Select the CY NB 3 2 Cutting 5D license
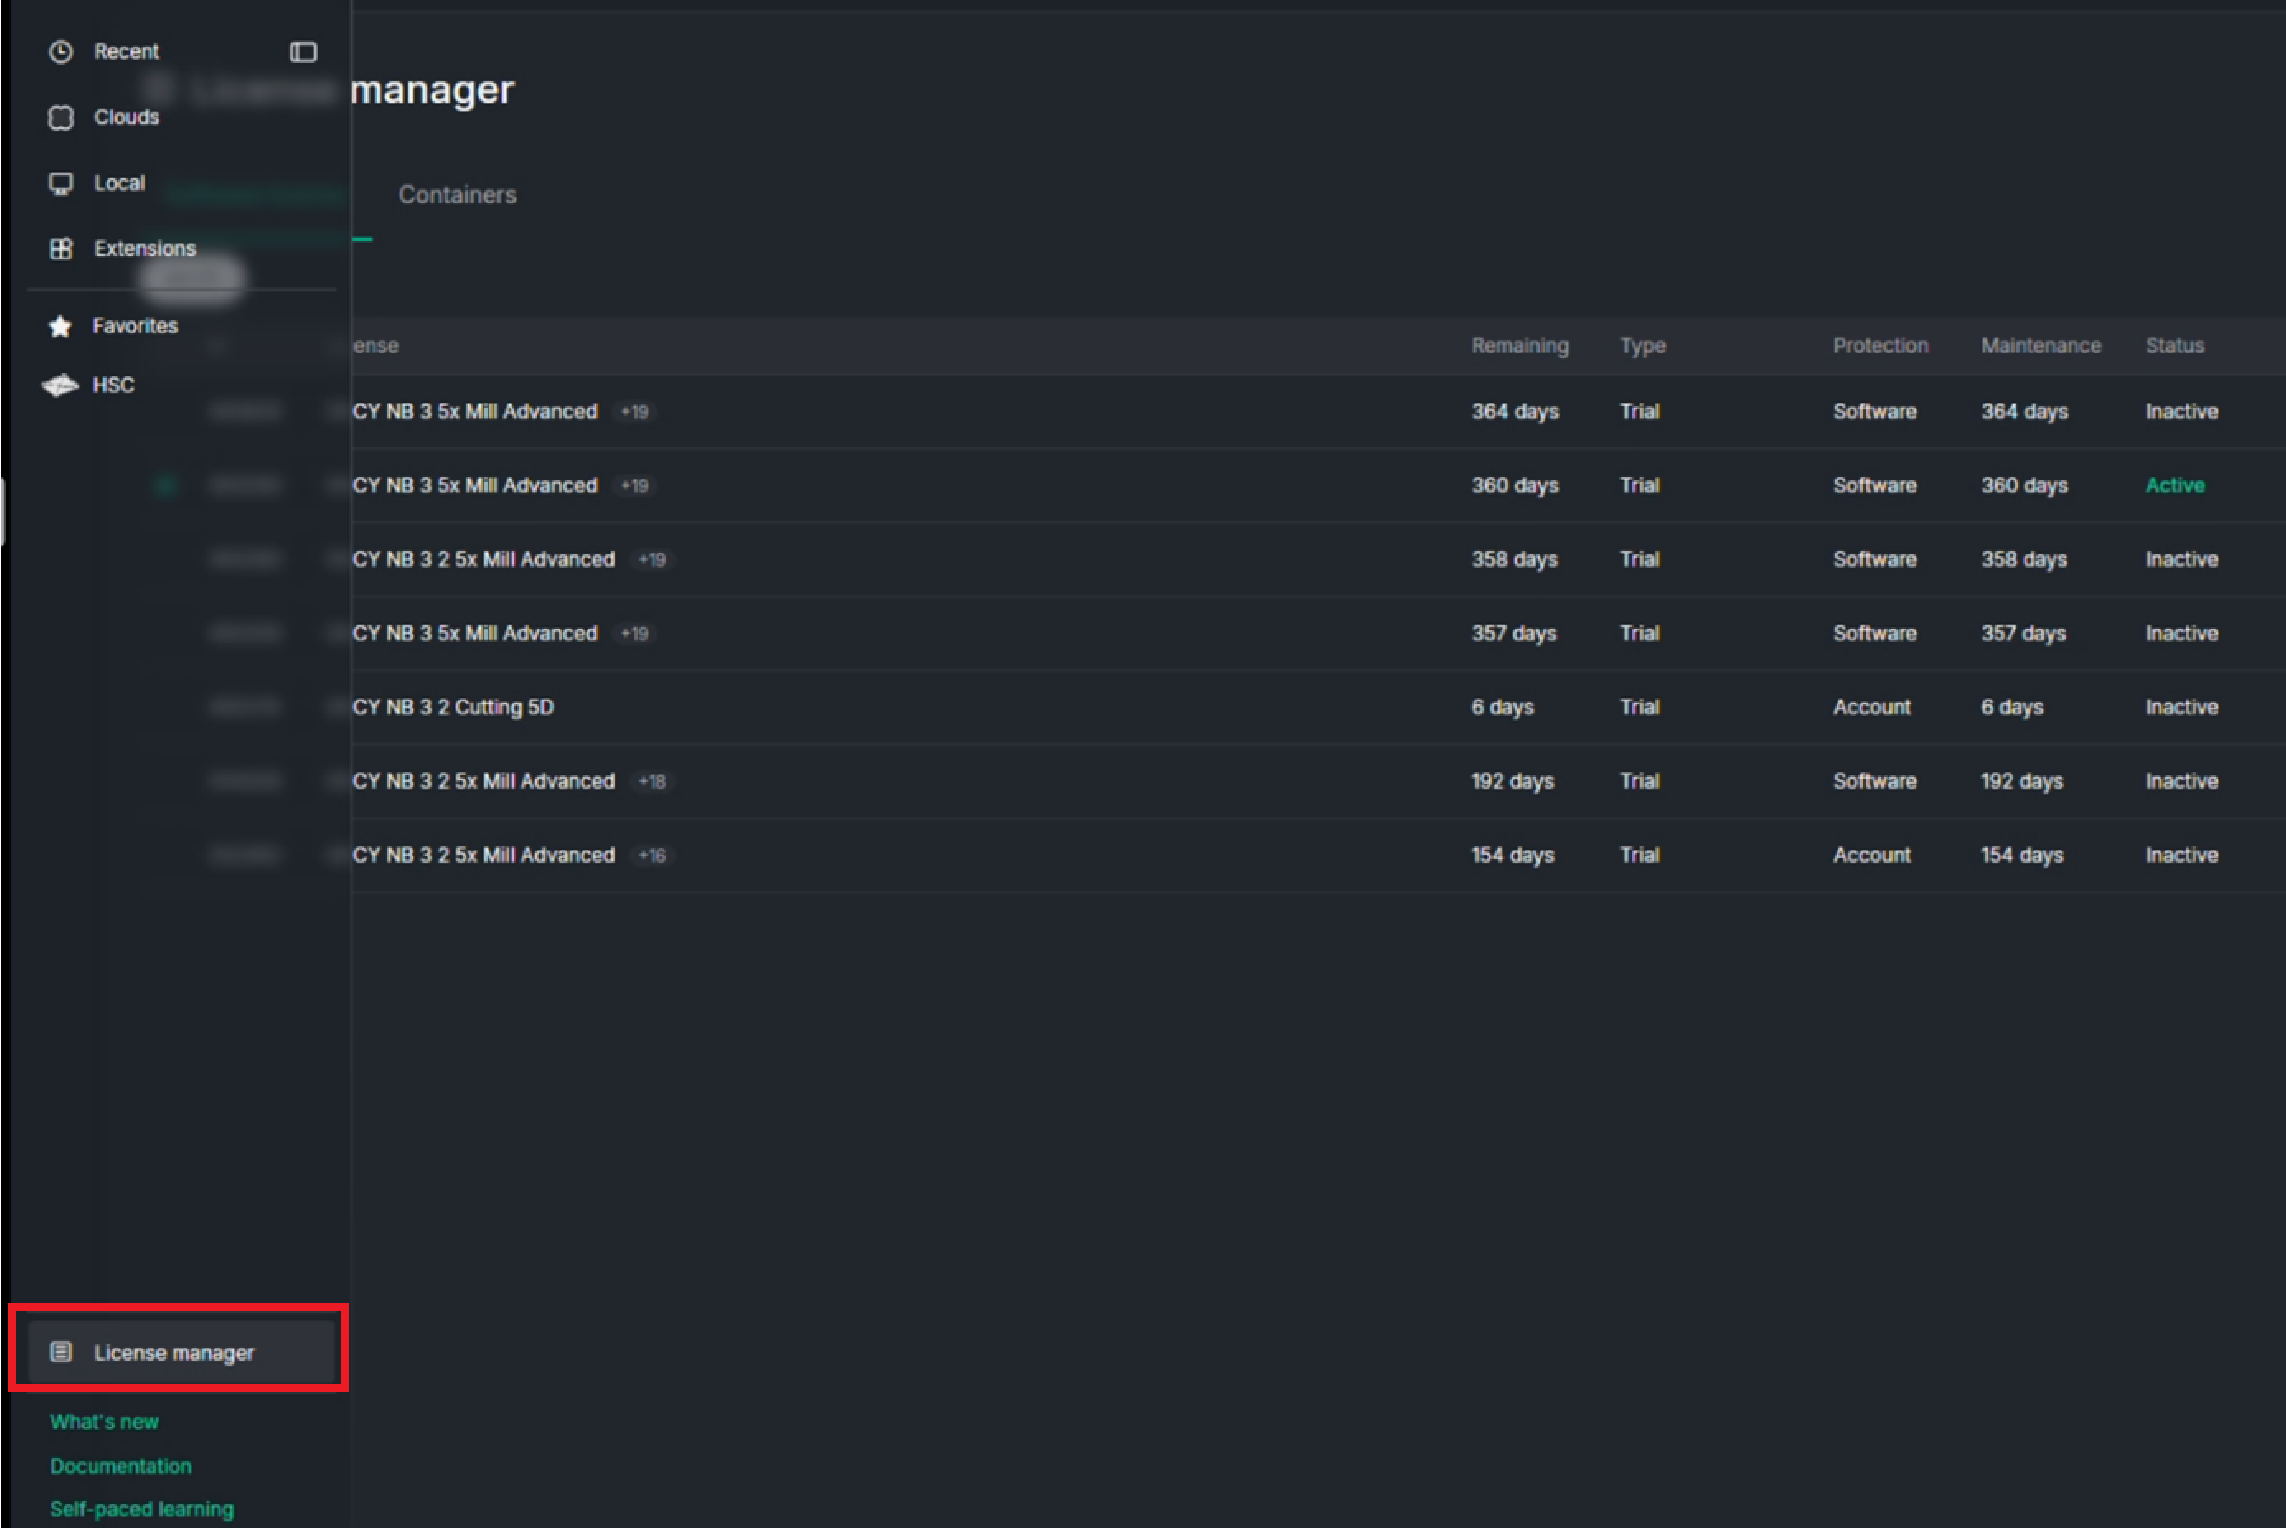Screen dimensions: 2286x1528 tap(453, 708)
